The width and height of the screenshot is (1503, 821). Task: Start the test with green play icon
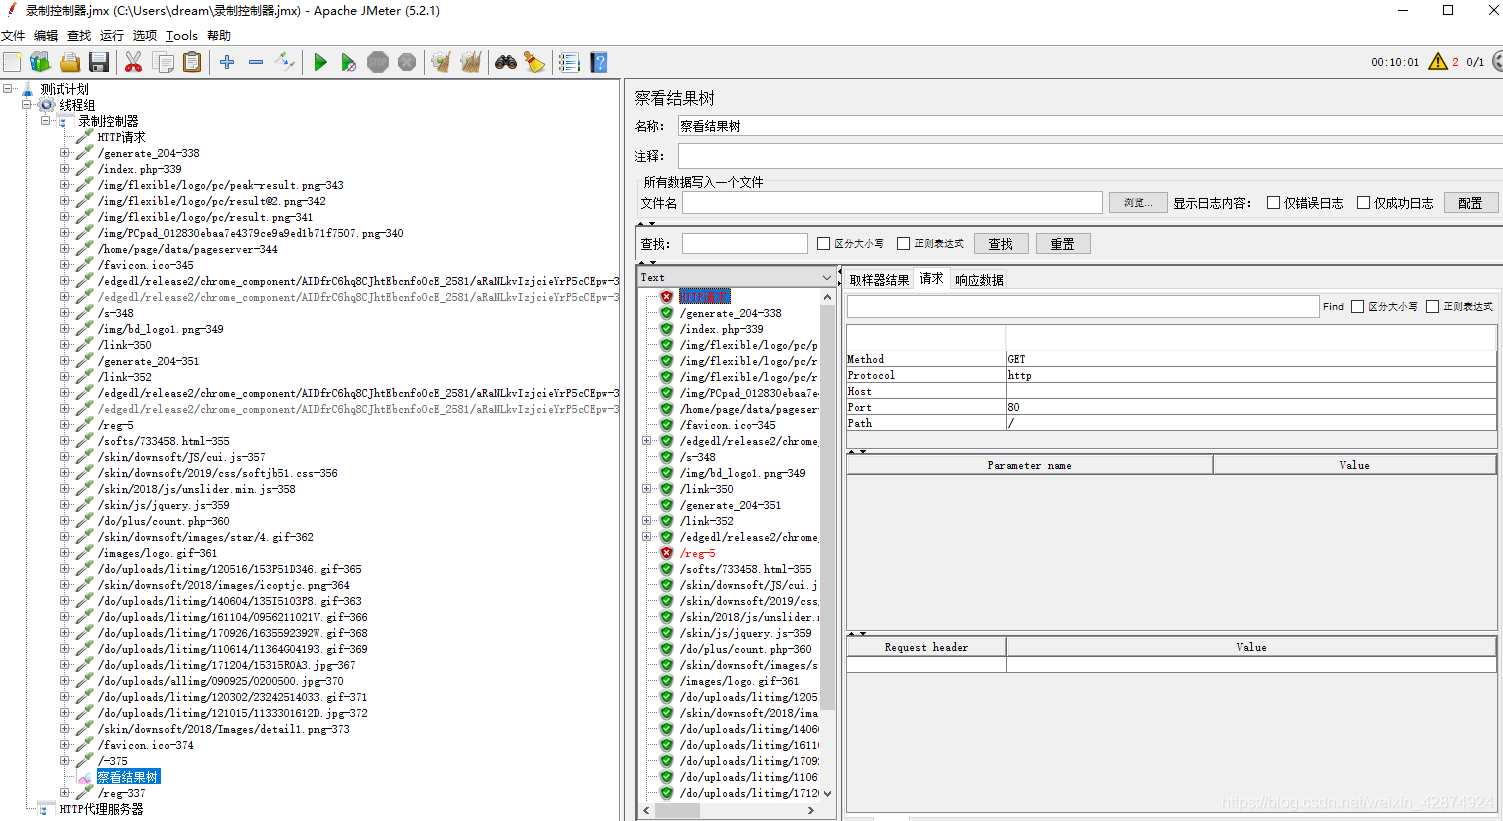(320, 62)
